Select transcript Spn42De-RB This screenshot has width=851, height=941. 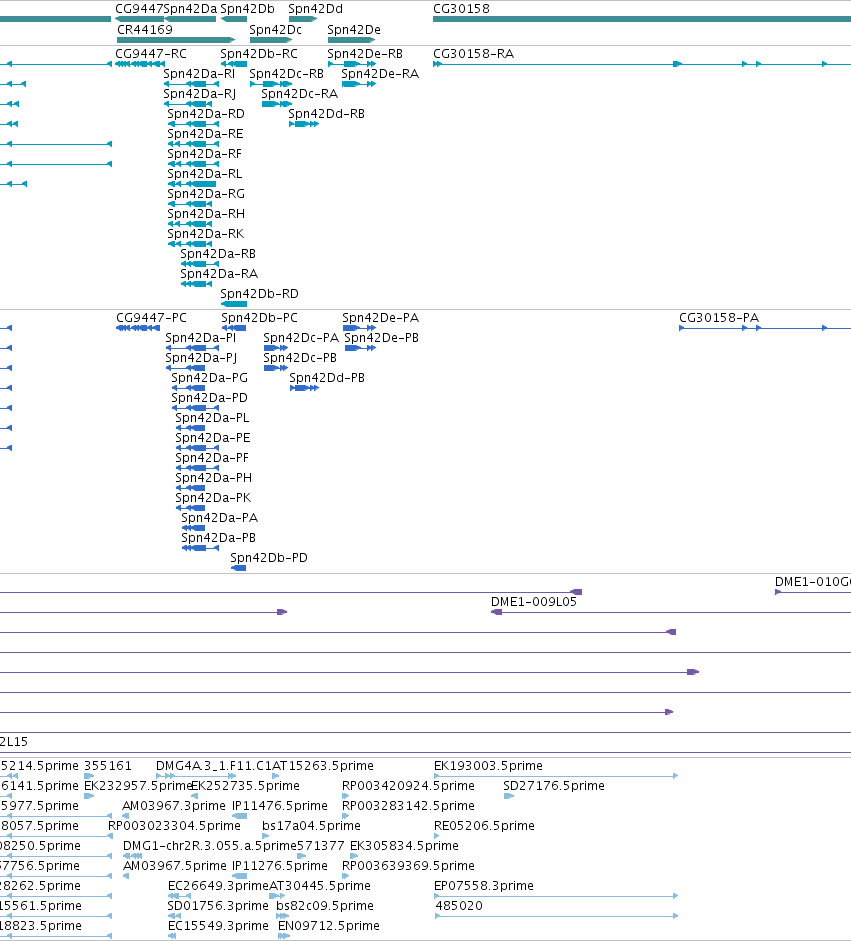(365, 53)
